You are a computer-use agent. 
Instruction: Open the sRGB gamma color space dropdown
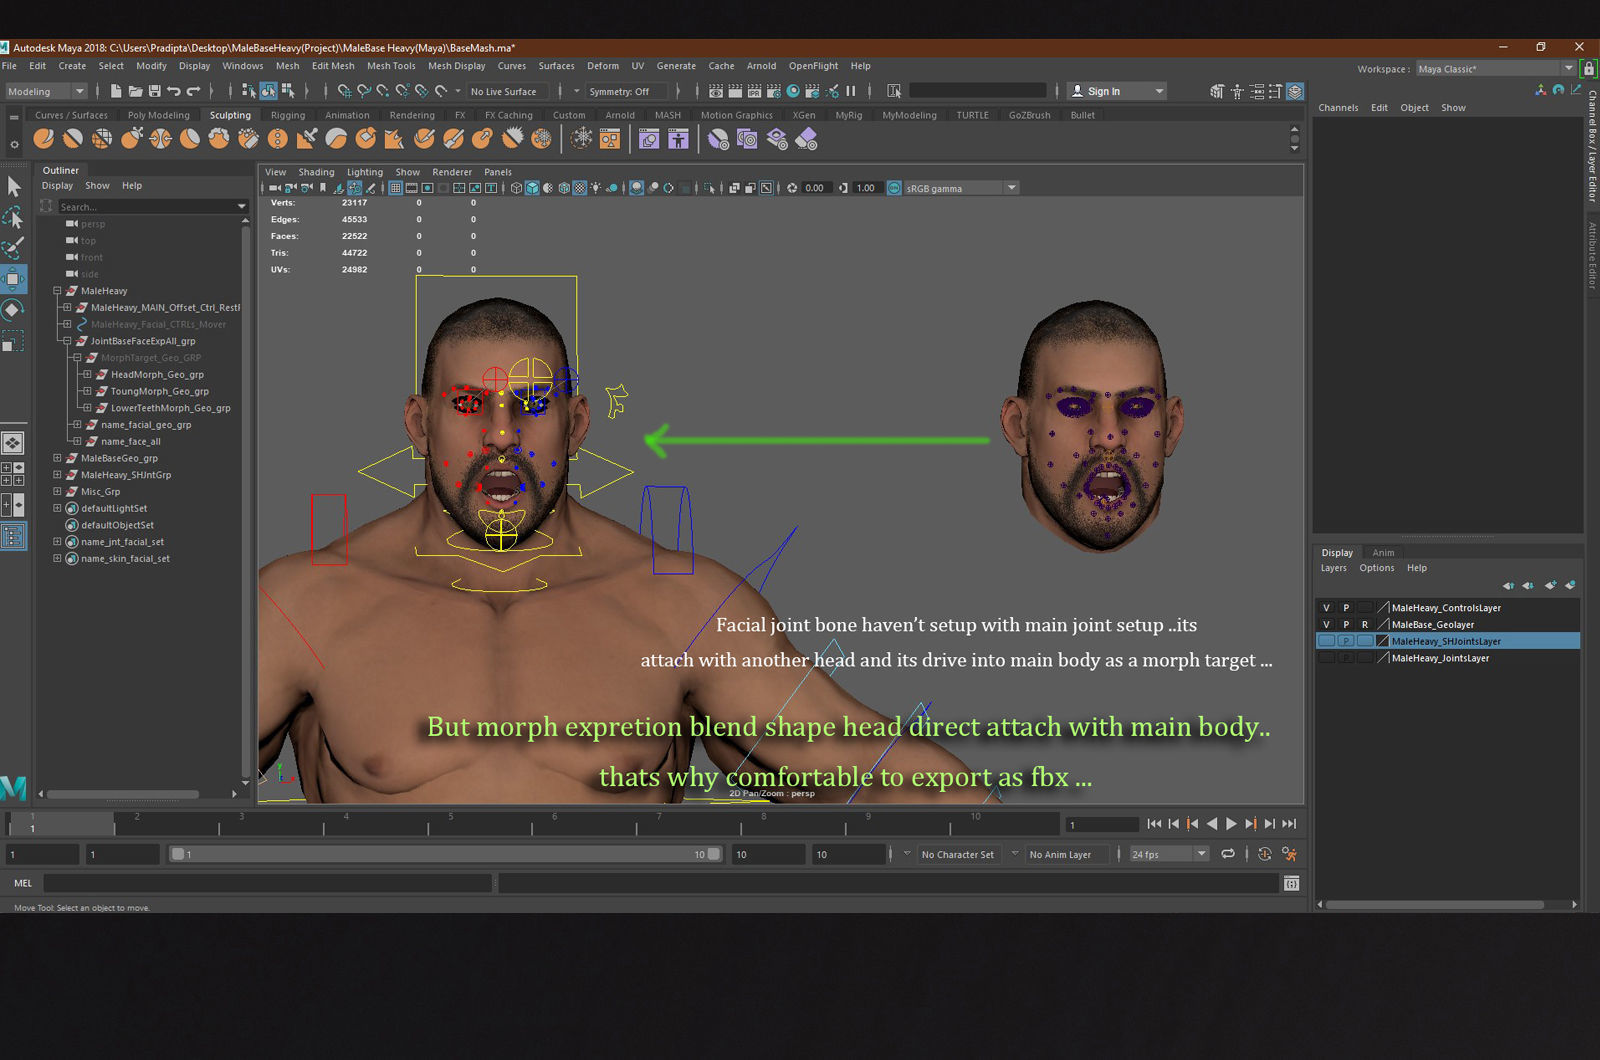pos(961,188)
